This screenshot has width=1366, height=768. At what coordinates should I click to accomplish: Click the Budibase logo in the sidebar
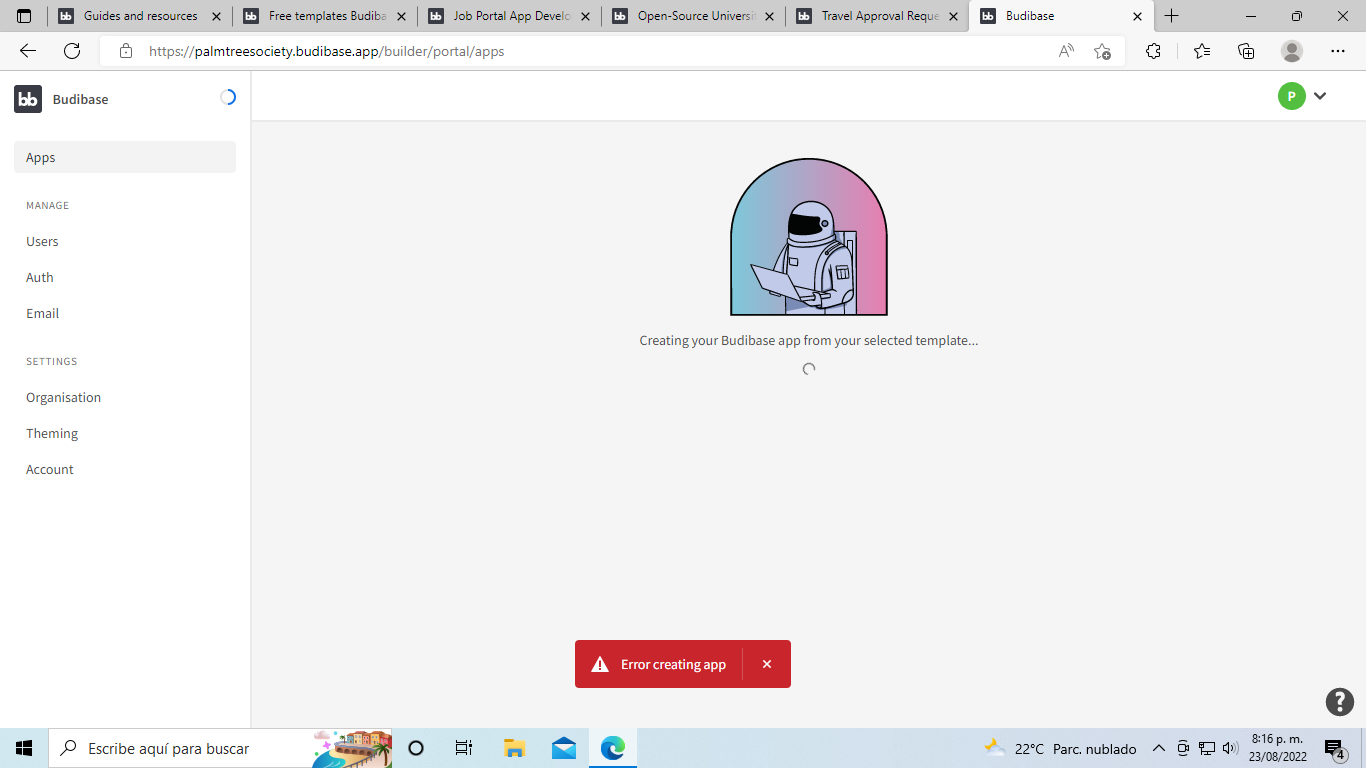point(27,98)
